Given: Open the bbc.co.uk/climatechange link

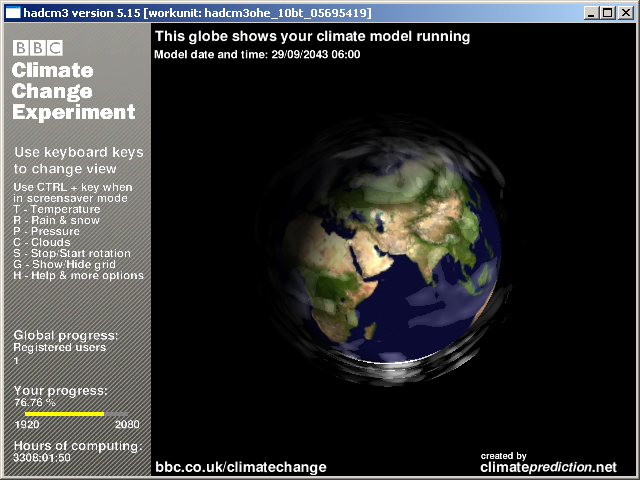Looking at the screenshot, I should 240,467.
